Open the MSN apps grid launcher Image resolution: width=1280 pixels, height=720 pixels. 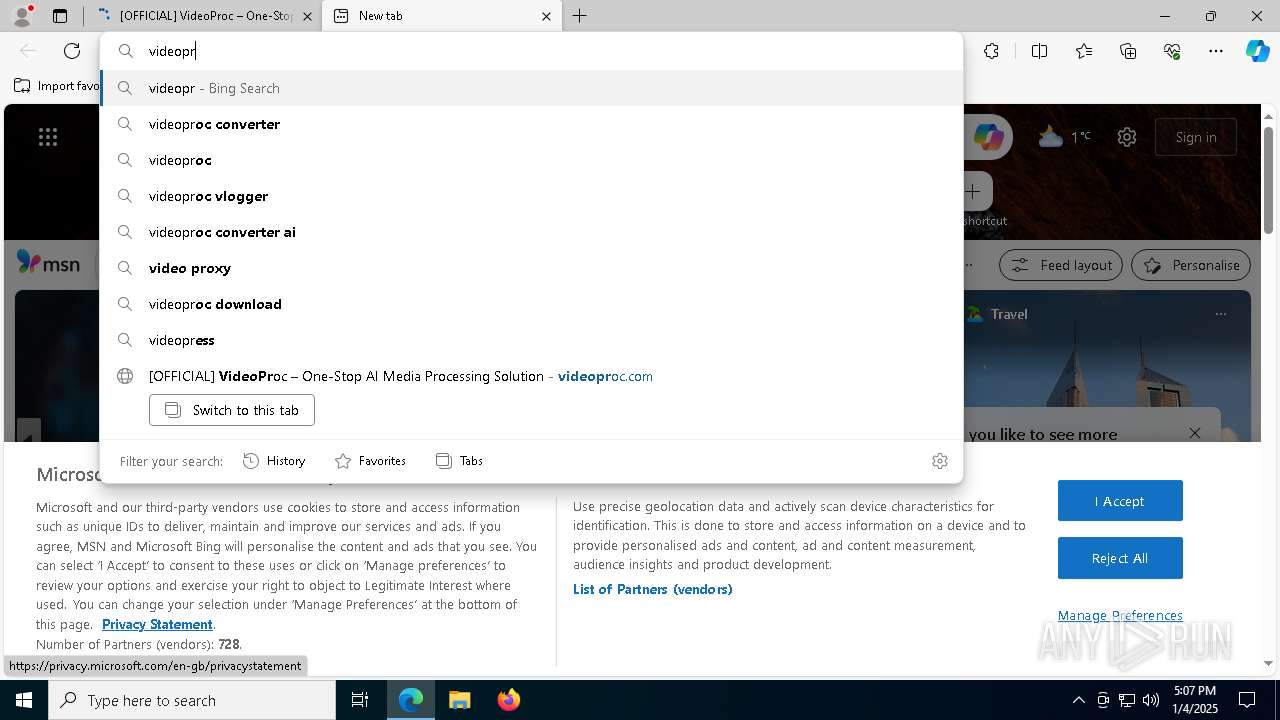[48, 137]
